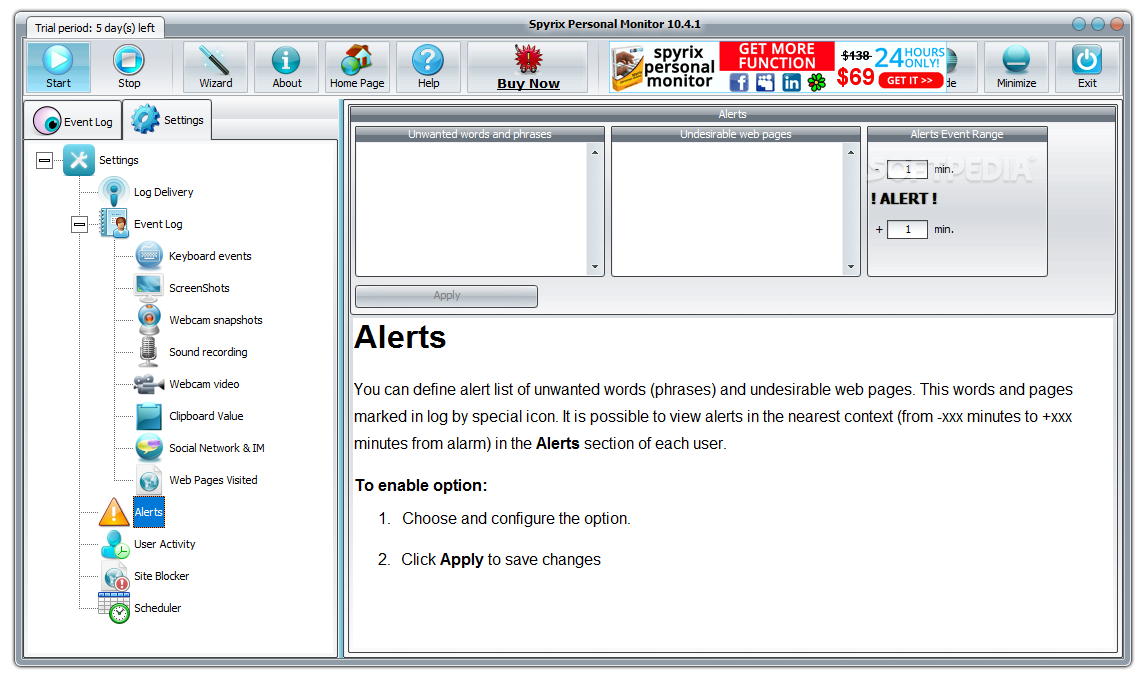1147x678 pixels.
Task: Open Social Network & IM settings
Action: 217,448
